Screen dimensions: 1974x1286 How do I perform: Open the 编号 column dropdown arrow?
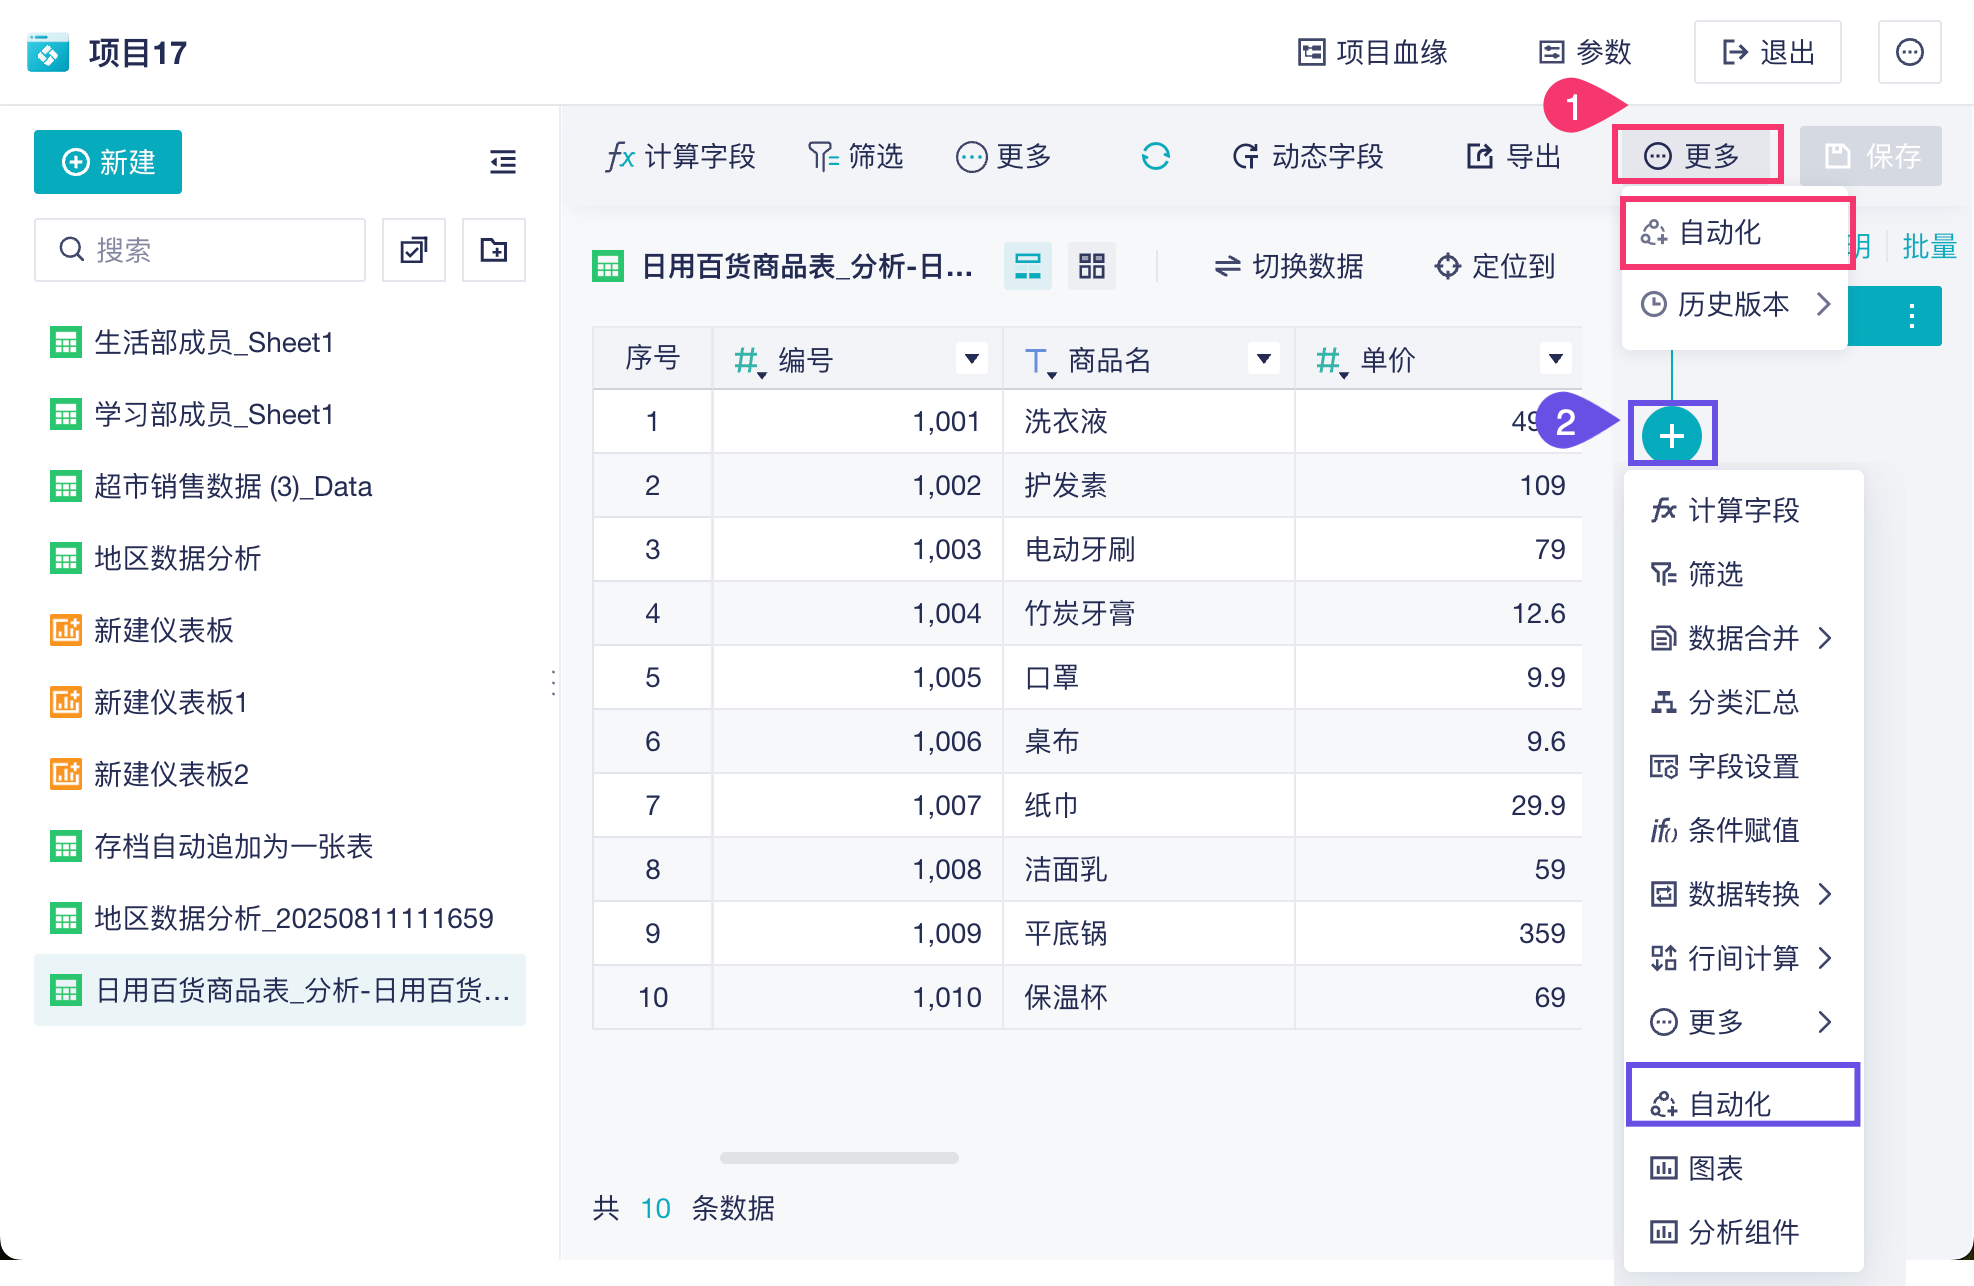tap(971, 359)
